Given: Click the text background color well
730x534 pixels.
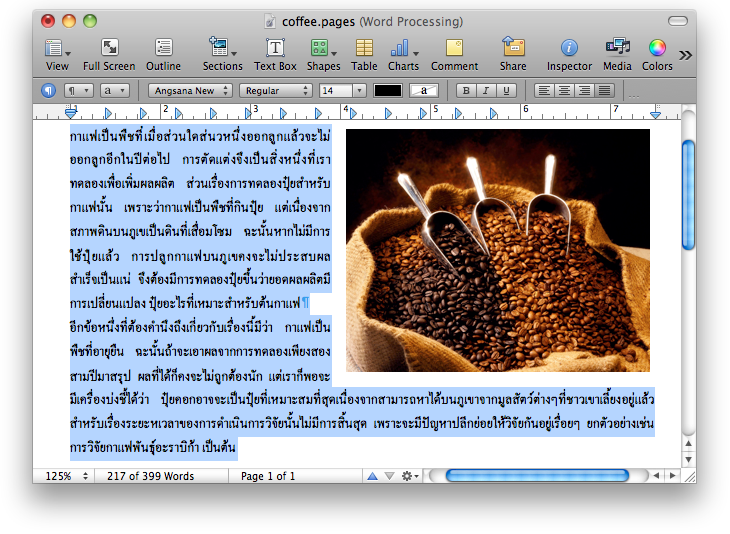Looking at the screenshot, I should [x=424, y=90].
